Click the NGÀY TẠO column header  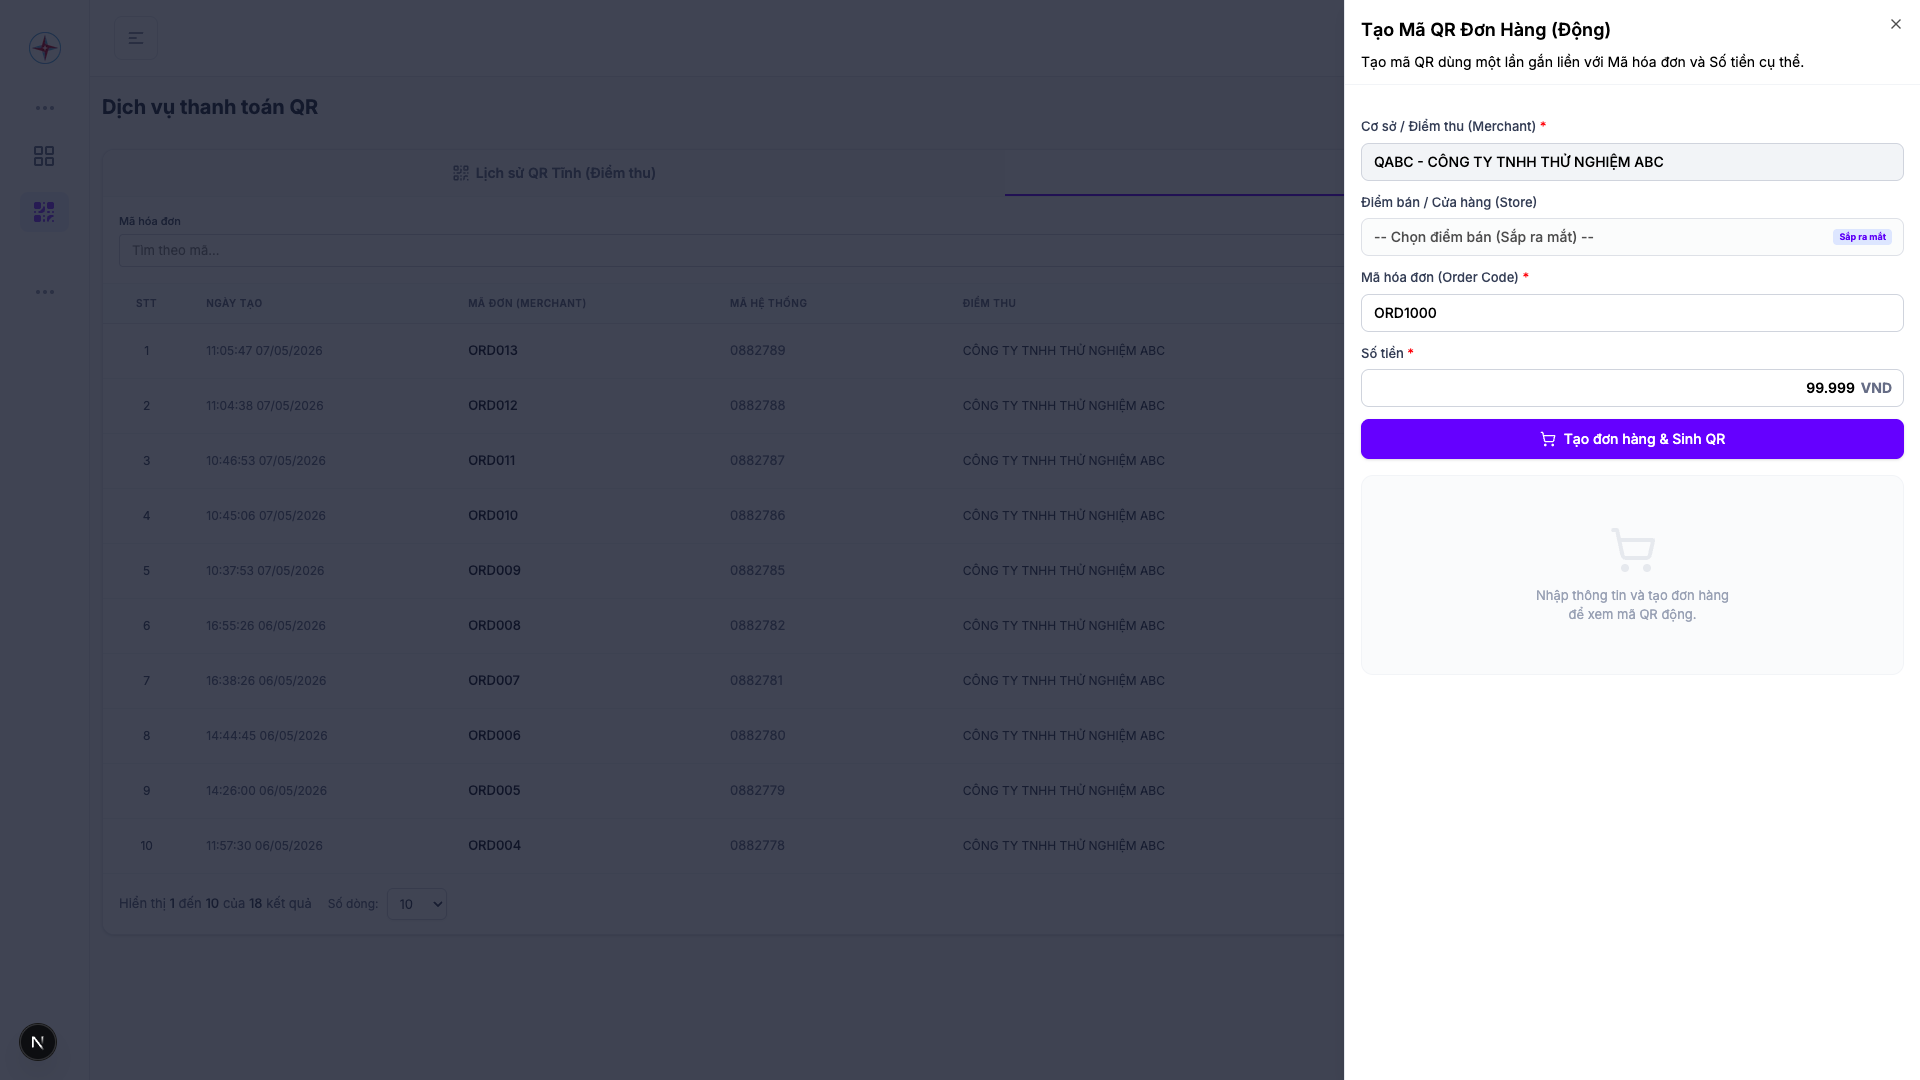click(x=234, y=303)
